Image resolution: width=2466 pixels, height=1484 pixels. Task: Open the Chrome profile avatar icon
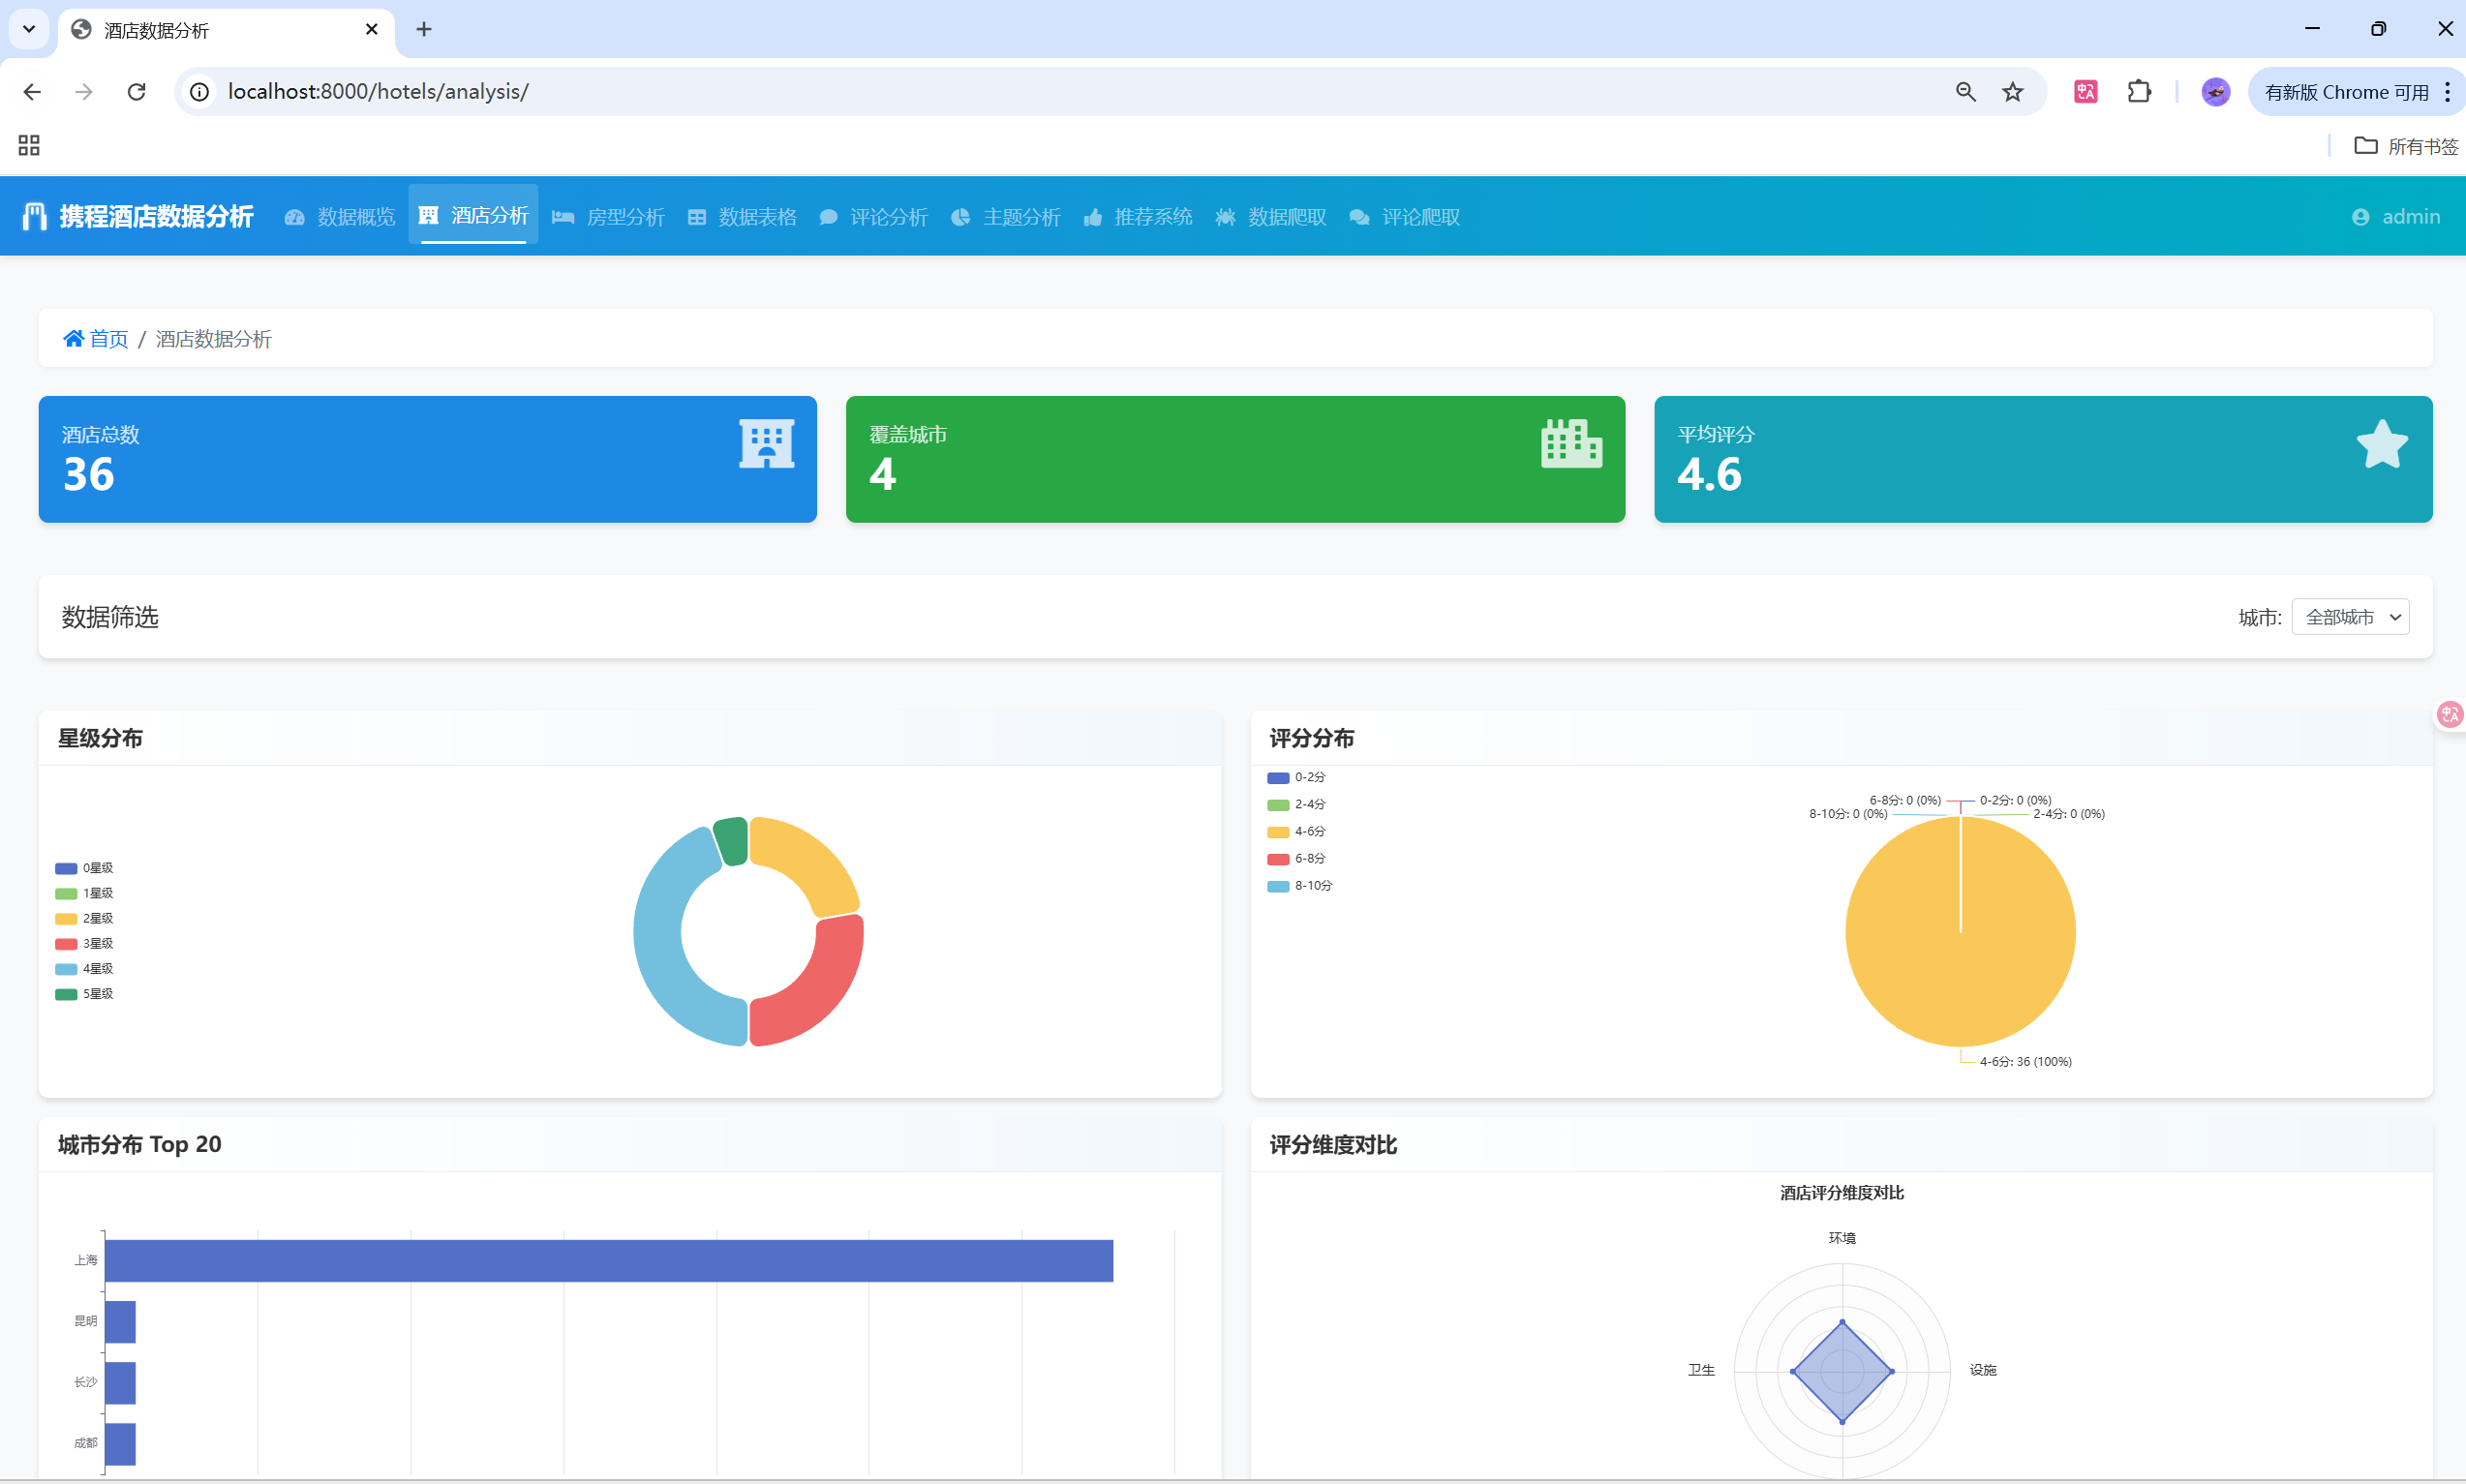coord(2215,92)
